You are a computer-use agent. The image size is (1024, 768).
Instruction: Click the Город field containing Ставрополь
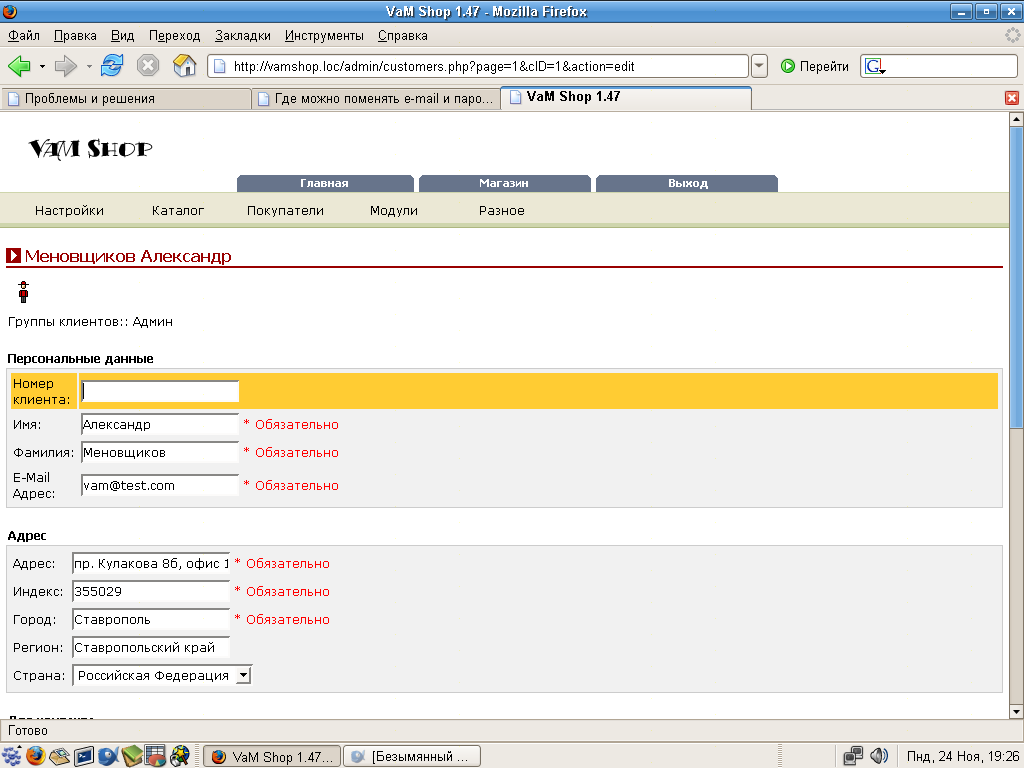151,620
